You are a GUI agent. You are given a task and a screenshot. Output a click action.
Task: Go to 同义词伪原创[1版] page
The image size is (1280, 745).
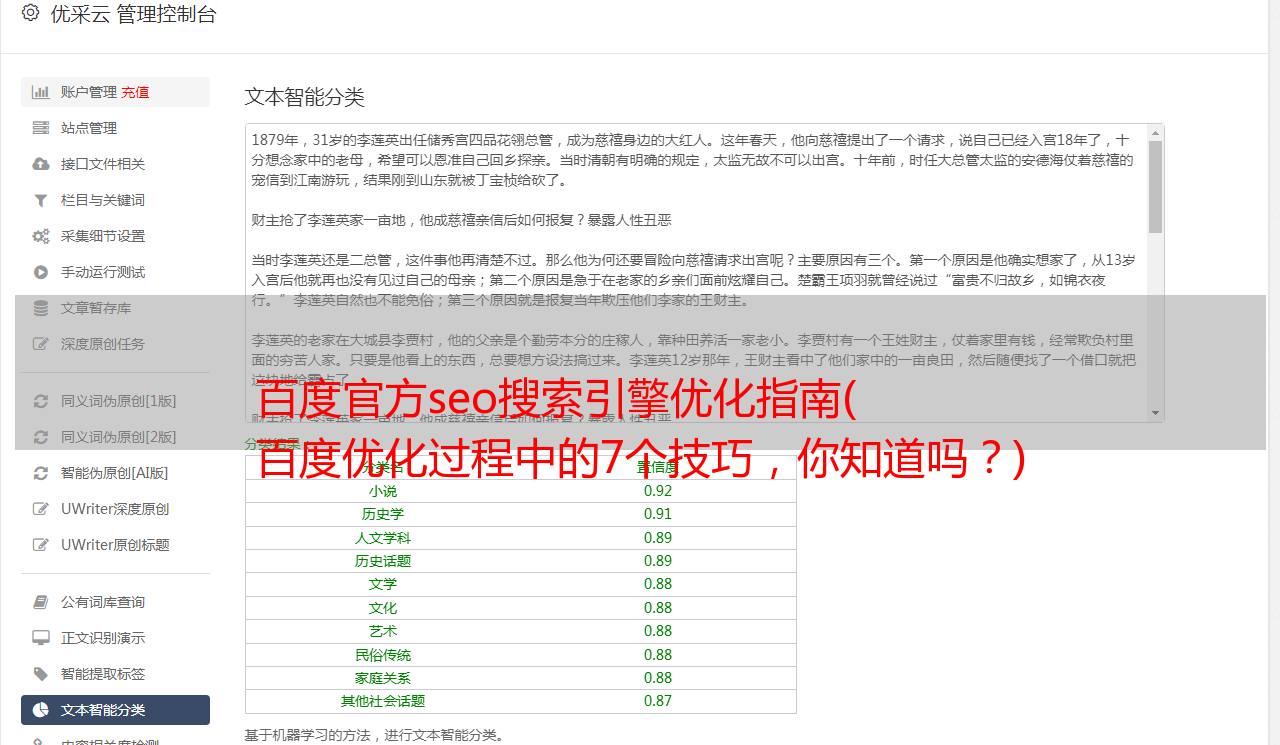115,401
